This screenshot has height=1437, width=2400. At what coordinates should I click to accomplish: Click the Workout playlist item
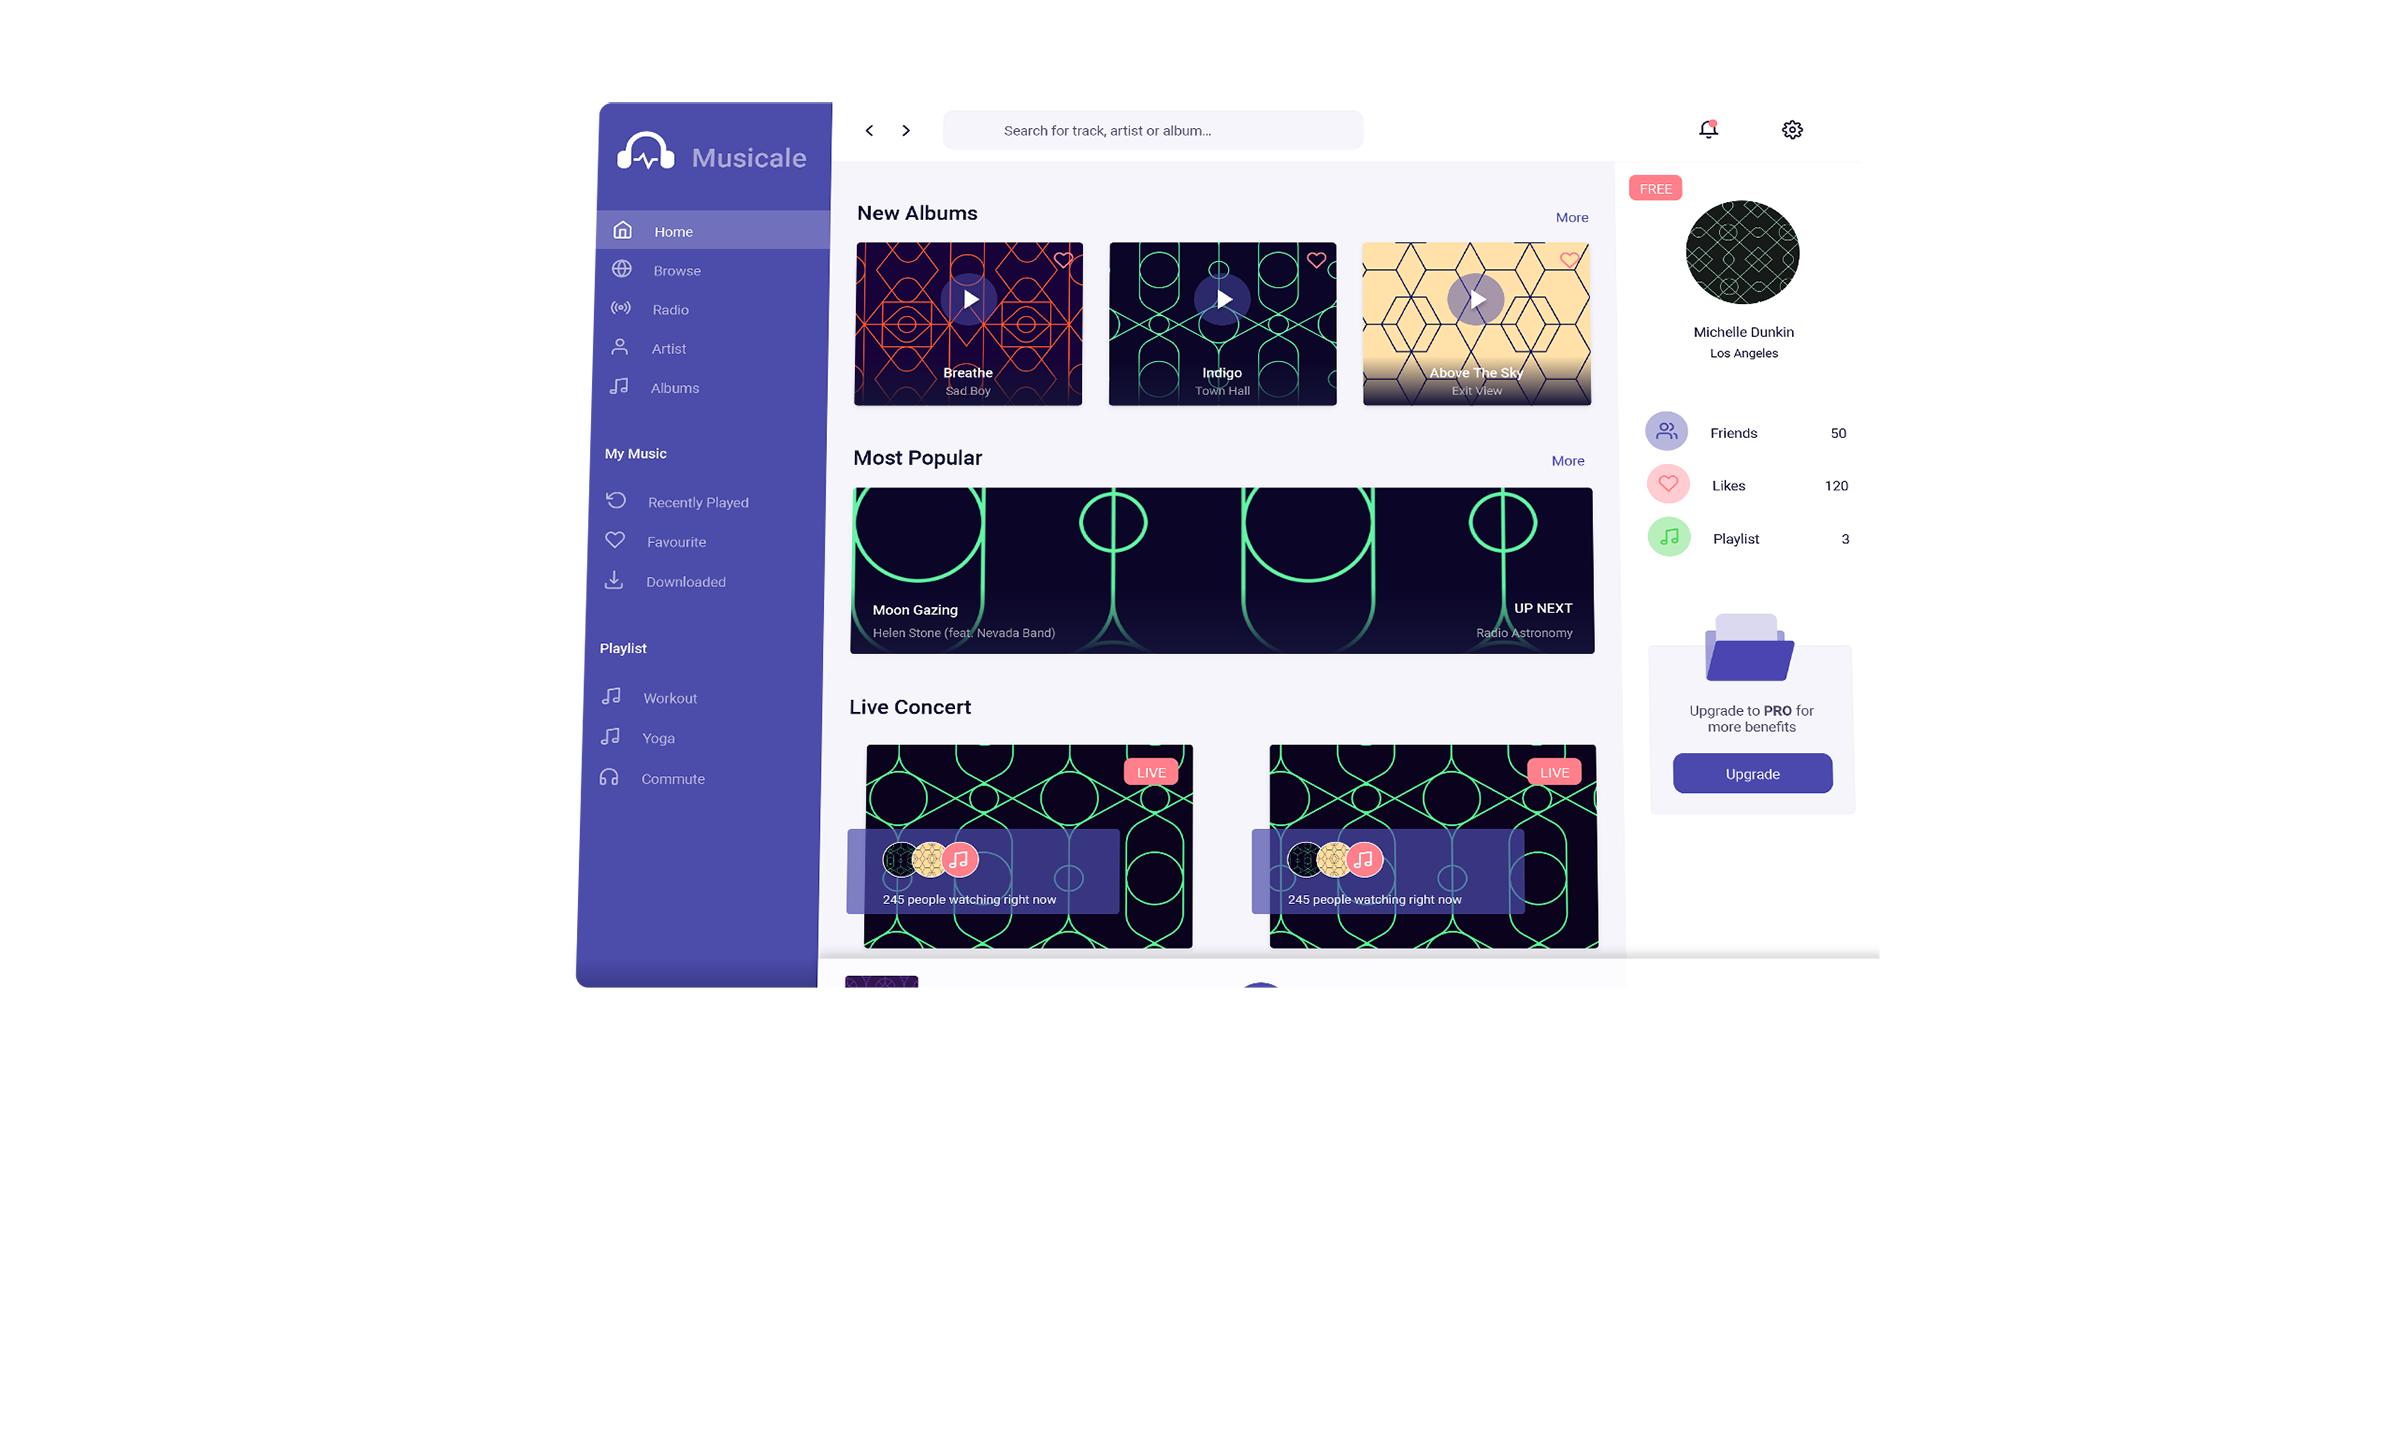(x=669, y=696)
